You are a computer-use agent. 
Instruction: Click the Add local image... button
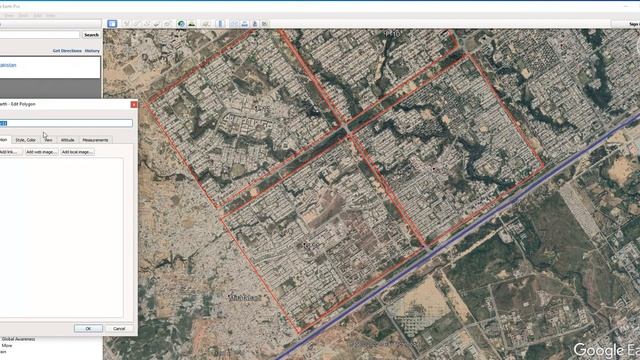[x=77, y=152]
